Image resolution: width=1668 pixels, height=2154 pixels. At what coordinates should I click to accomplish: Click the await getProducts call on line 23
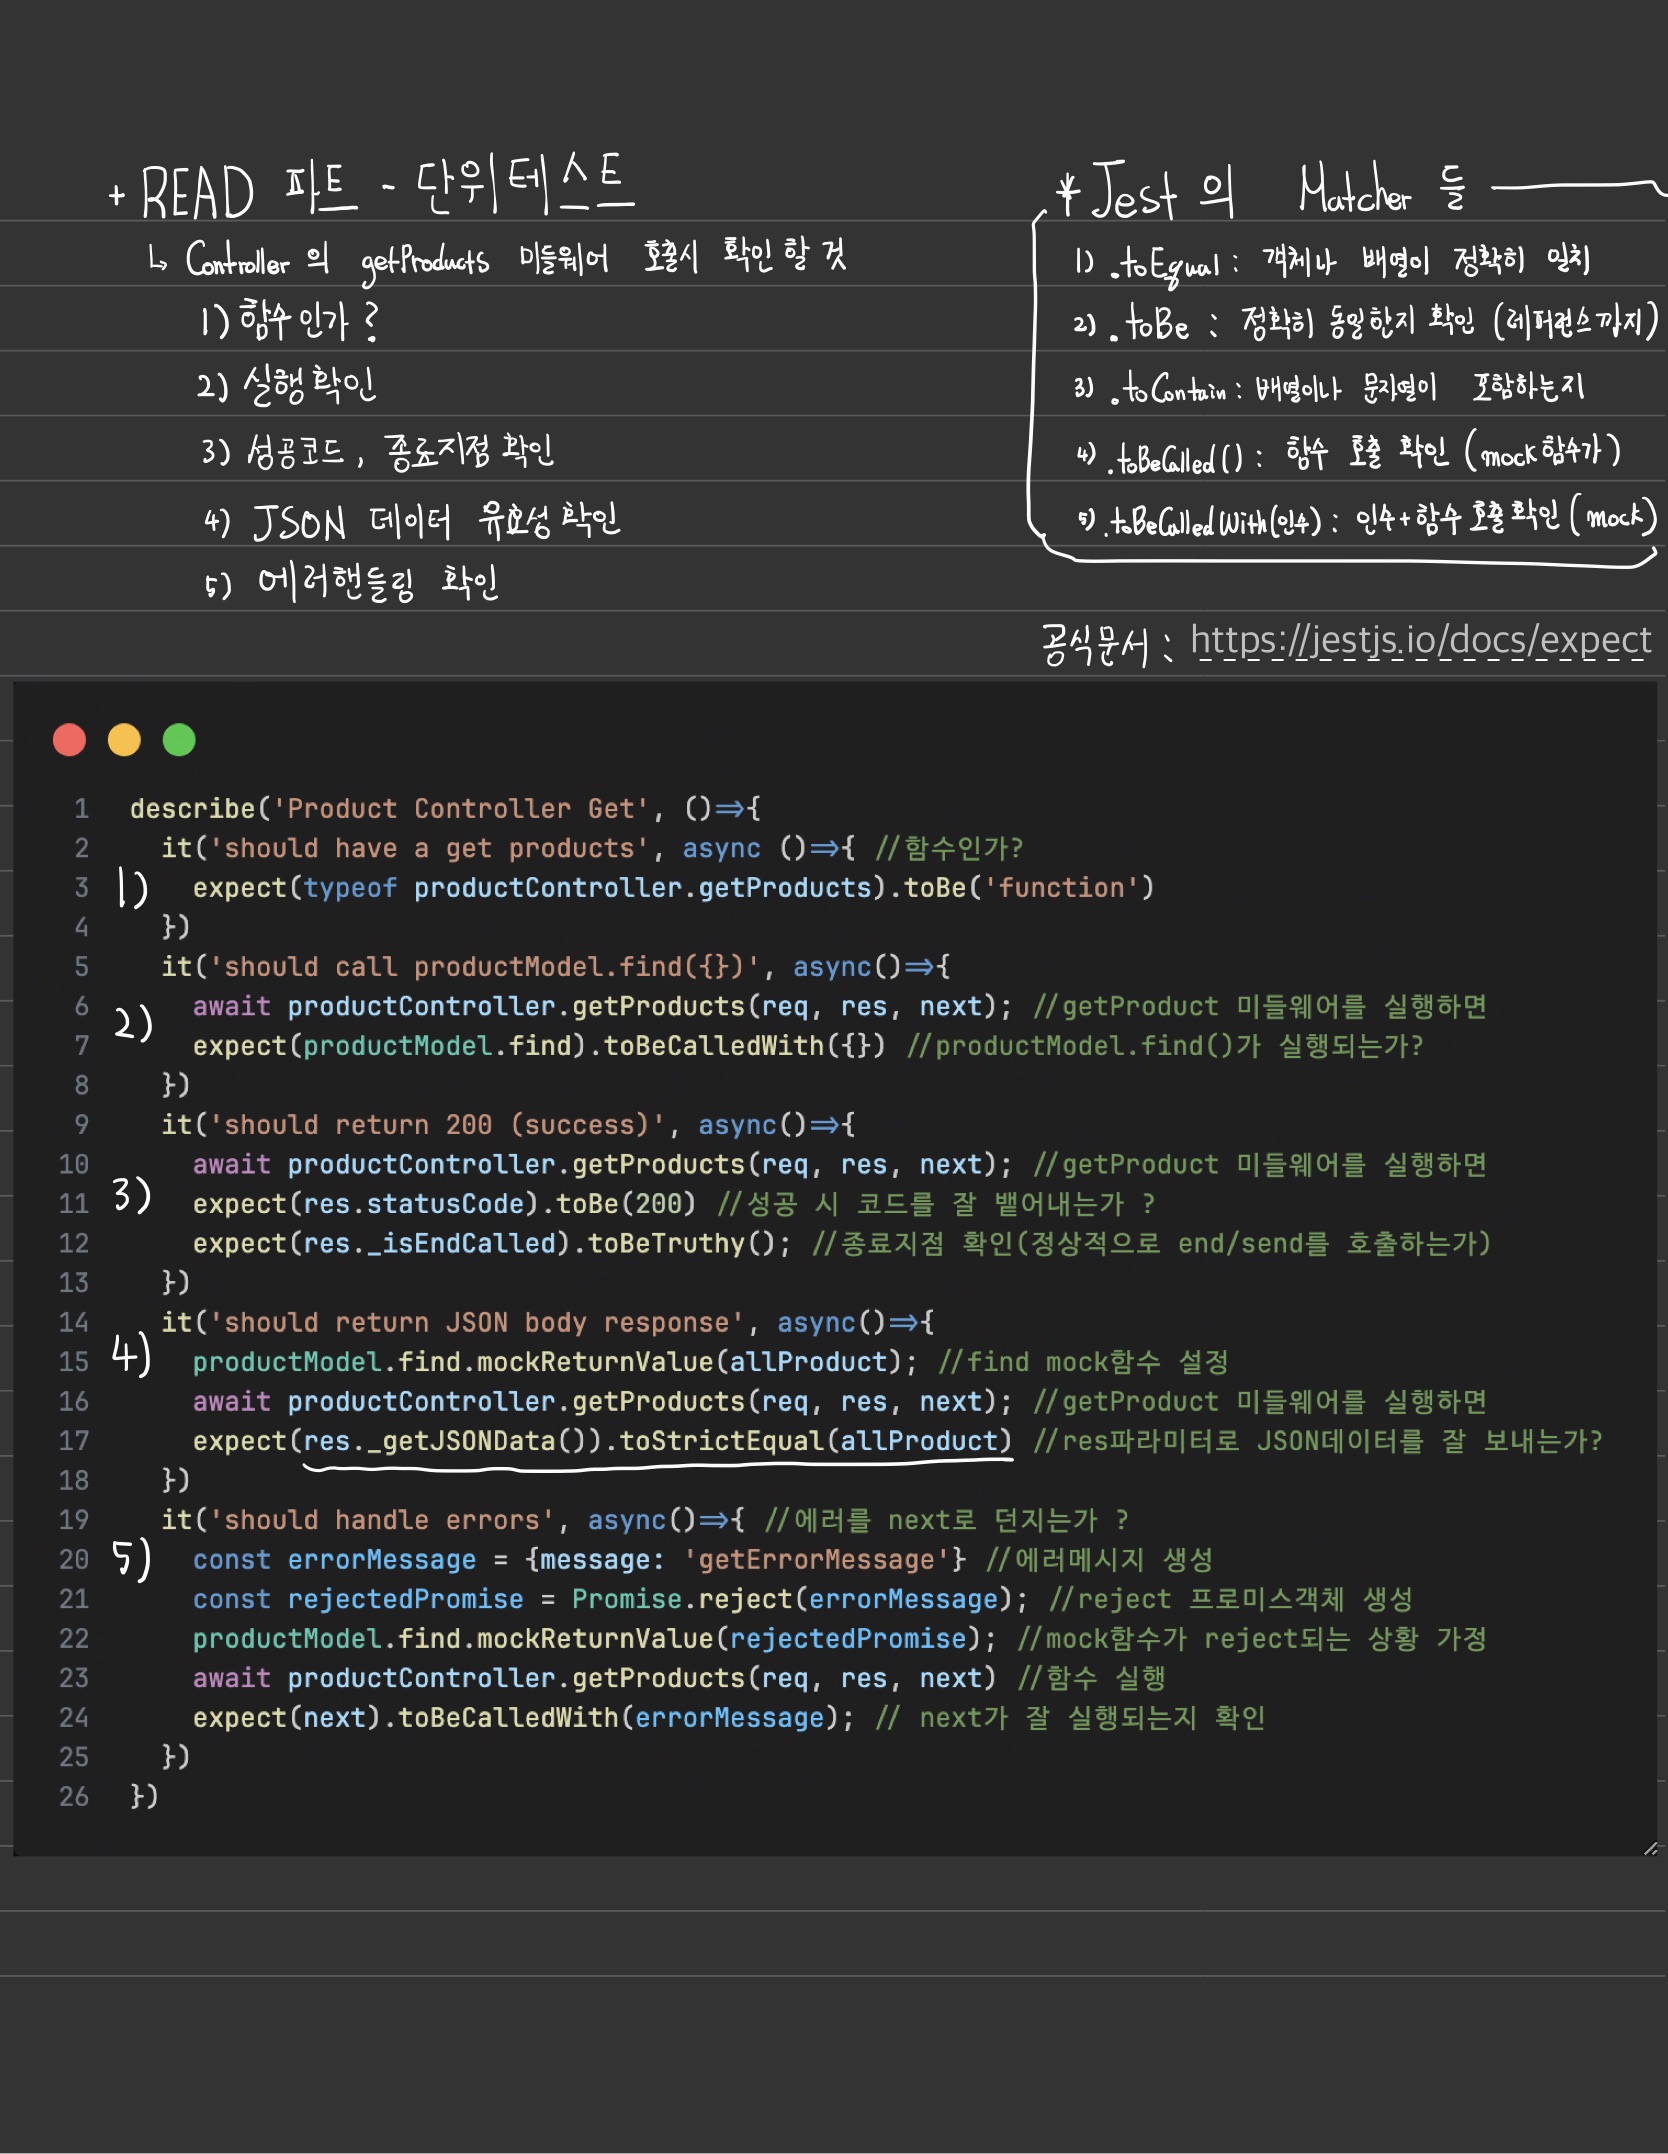[595, 1678]
